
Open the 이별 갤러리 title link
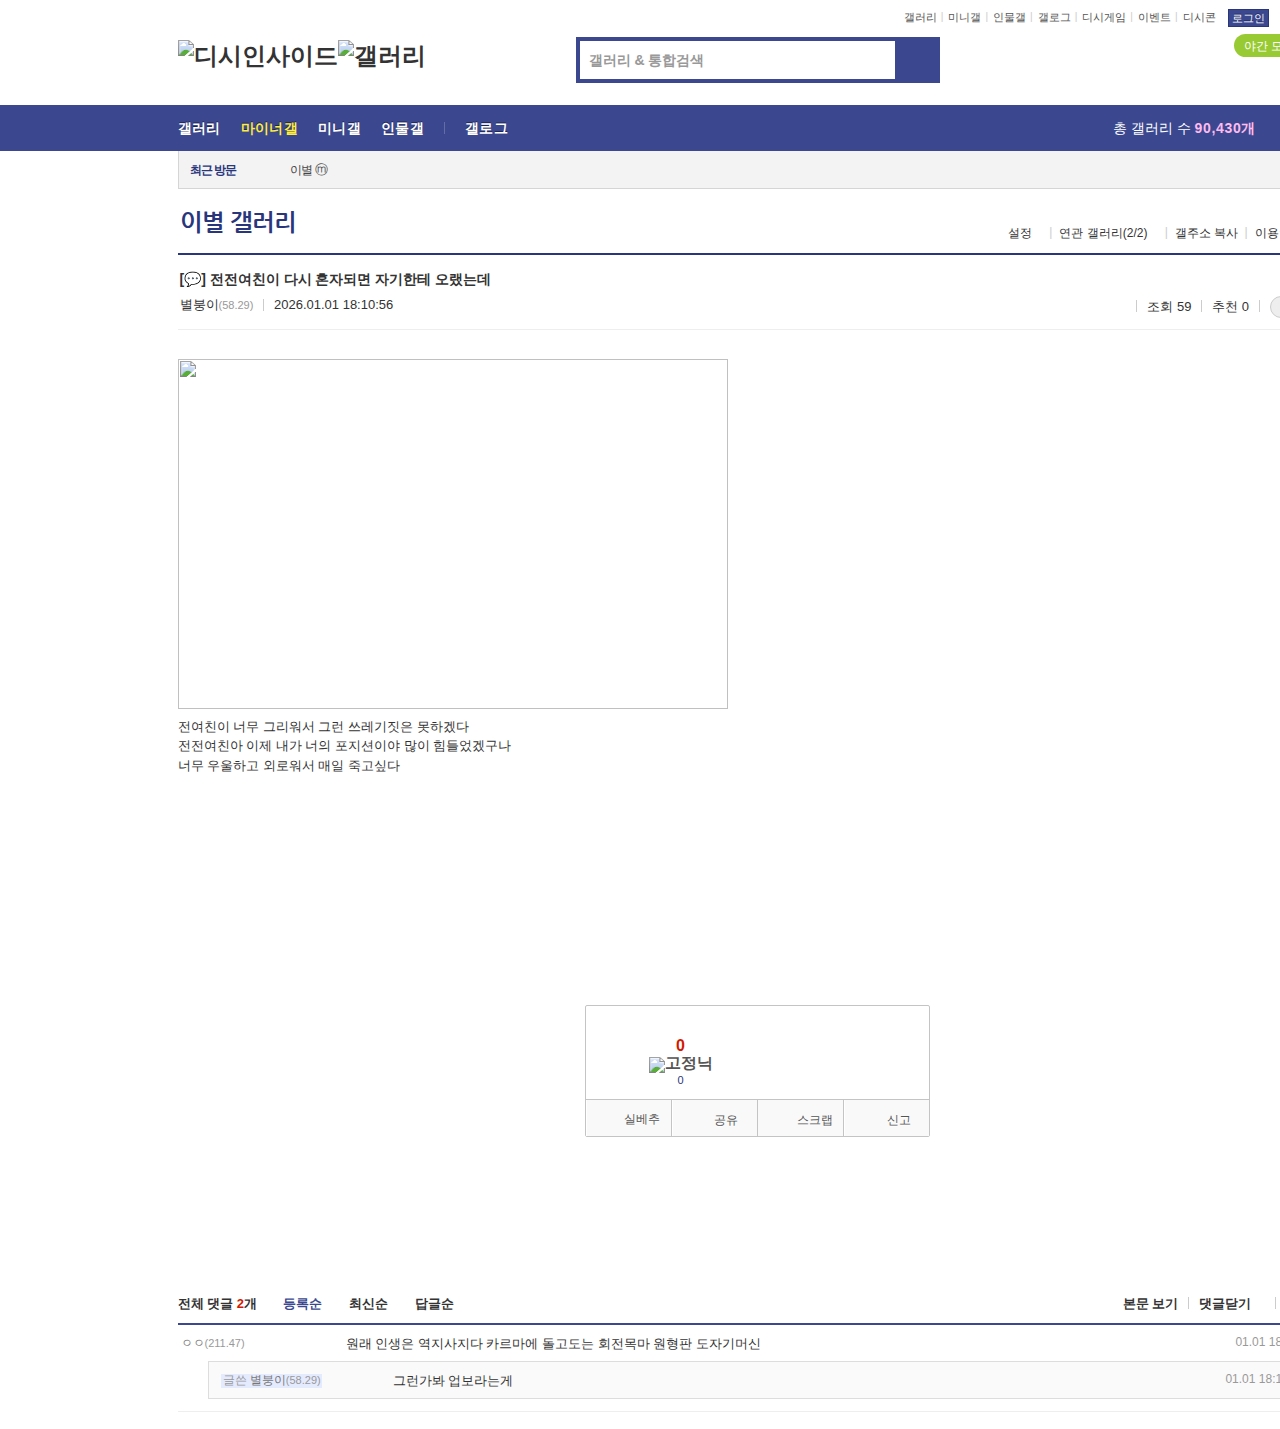tap(238, 222)
